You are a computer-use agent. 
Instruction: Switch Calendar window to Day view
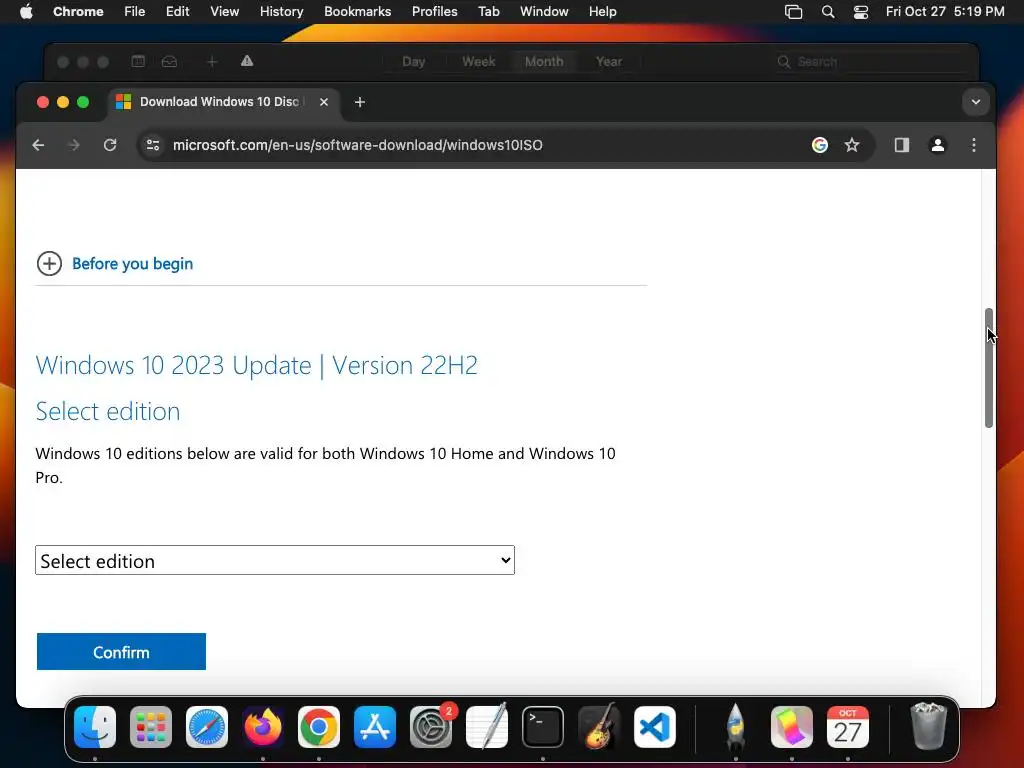click(x=413, y=61)
